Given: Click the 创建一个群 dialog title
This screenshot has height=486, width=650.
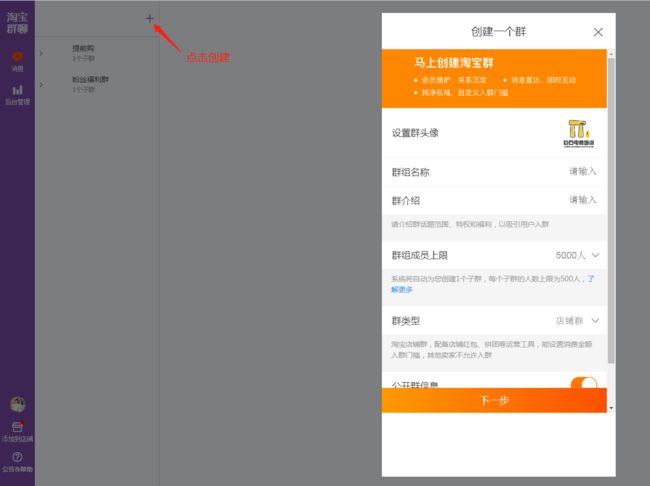Looking at the screenshot, I should 498,32.
